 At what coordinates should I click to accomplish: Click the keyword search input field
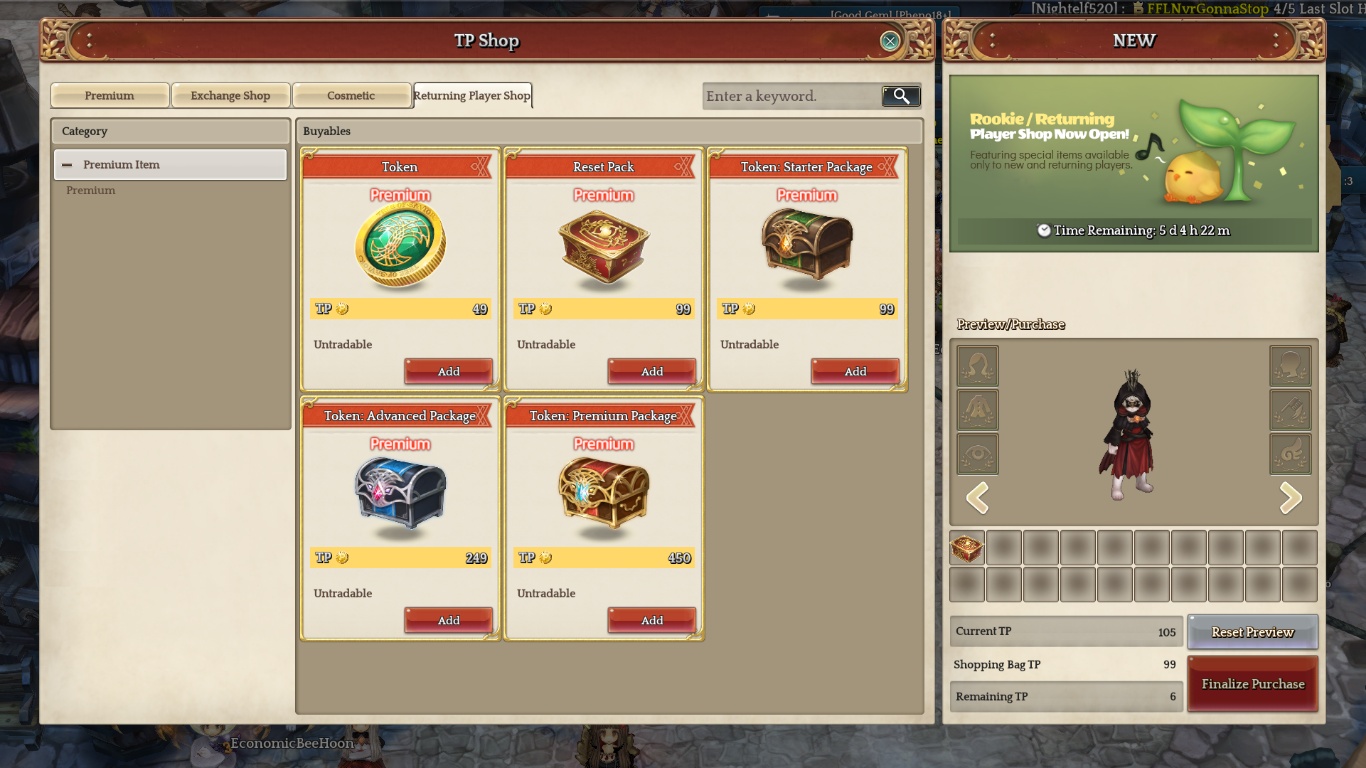click(791, 96)
